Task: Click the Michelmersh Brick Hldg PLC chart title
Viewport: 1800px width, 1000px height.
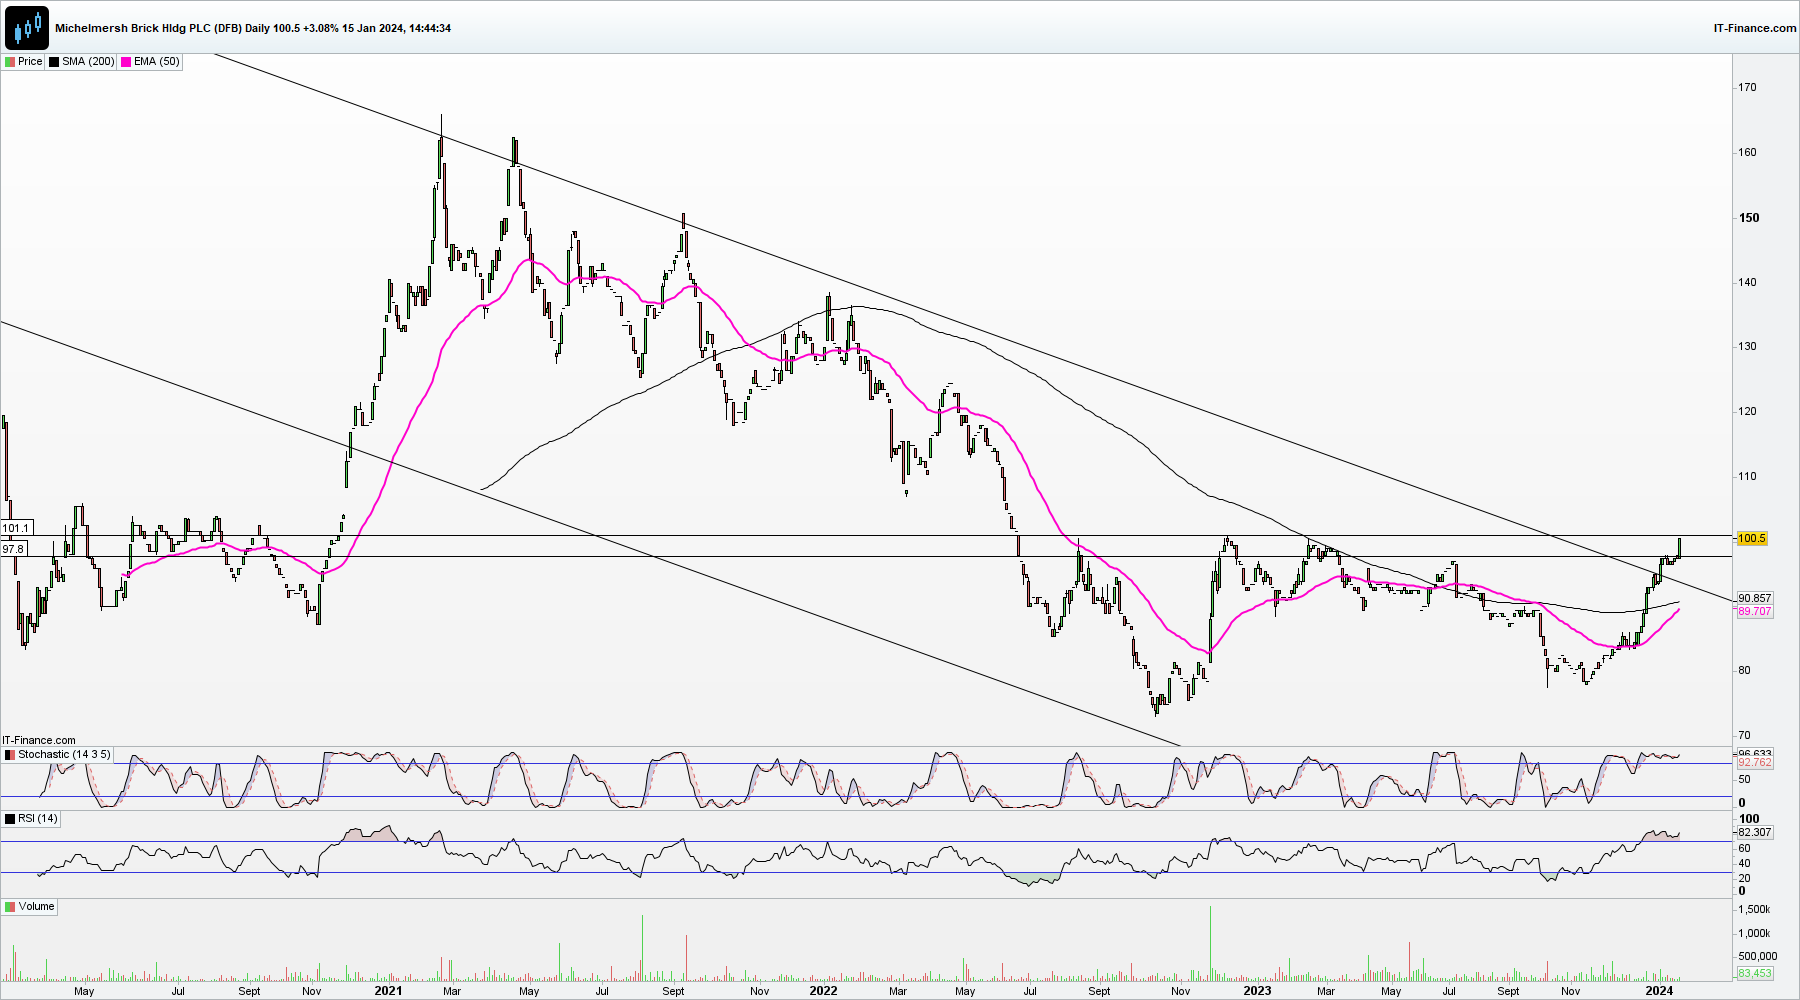Action: point(253,28)
